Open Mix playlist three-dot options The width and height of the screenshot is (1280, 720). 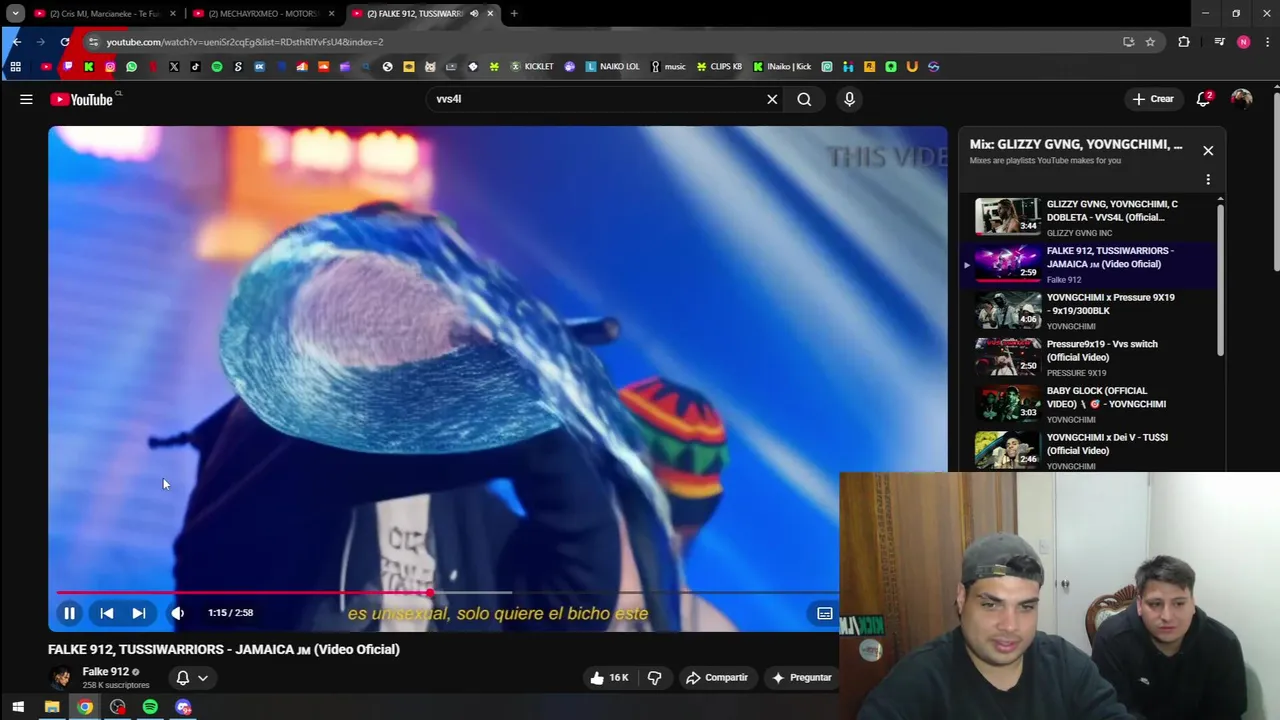click(x=1208, y=180)
